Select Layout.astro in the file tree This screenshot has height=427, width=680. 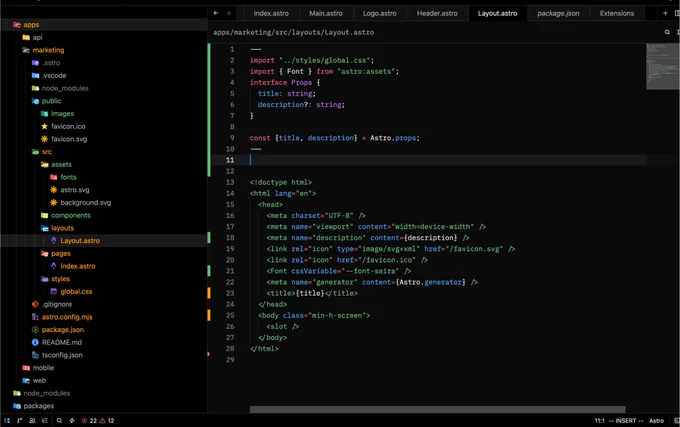pos(75,241)
